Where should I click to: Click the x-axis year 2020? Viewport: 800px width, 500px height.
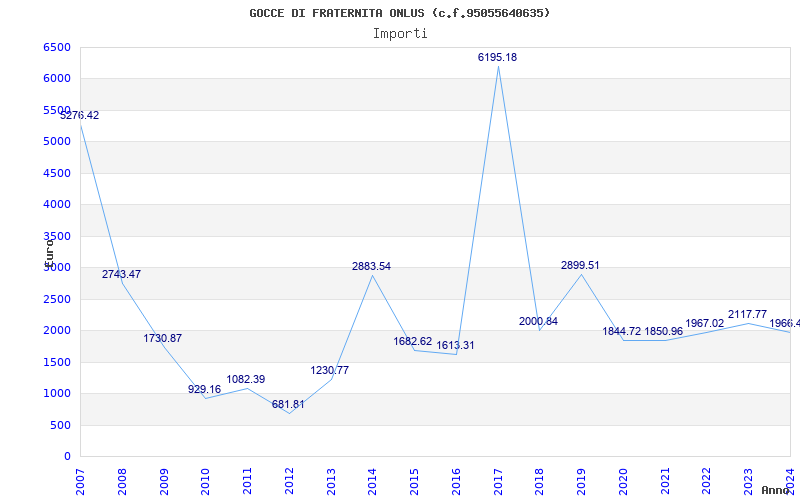(623, 482)
